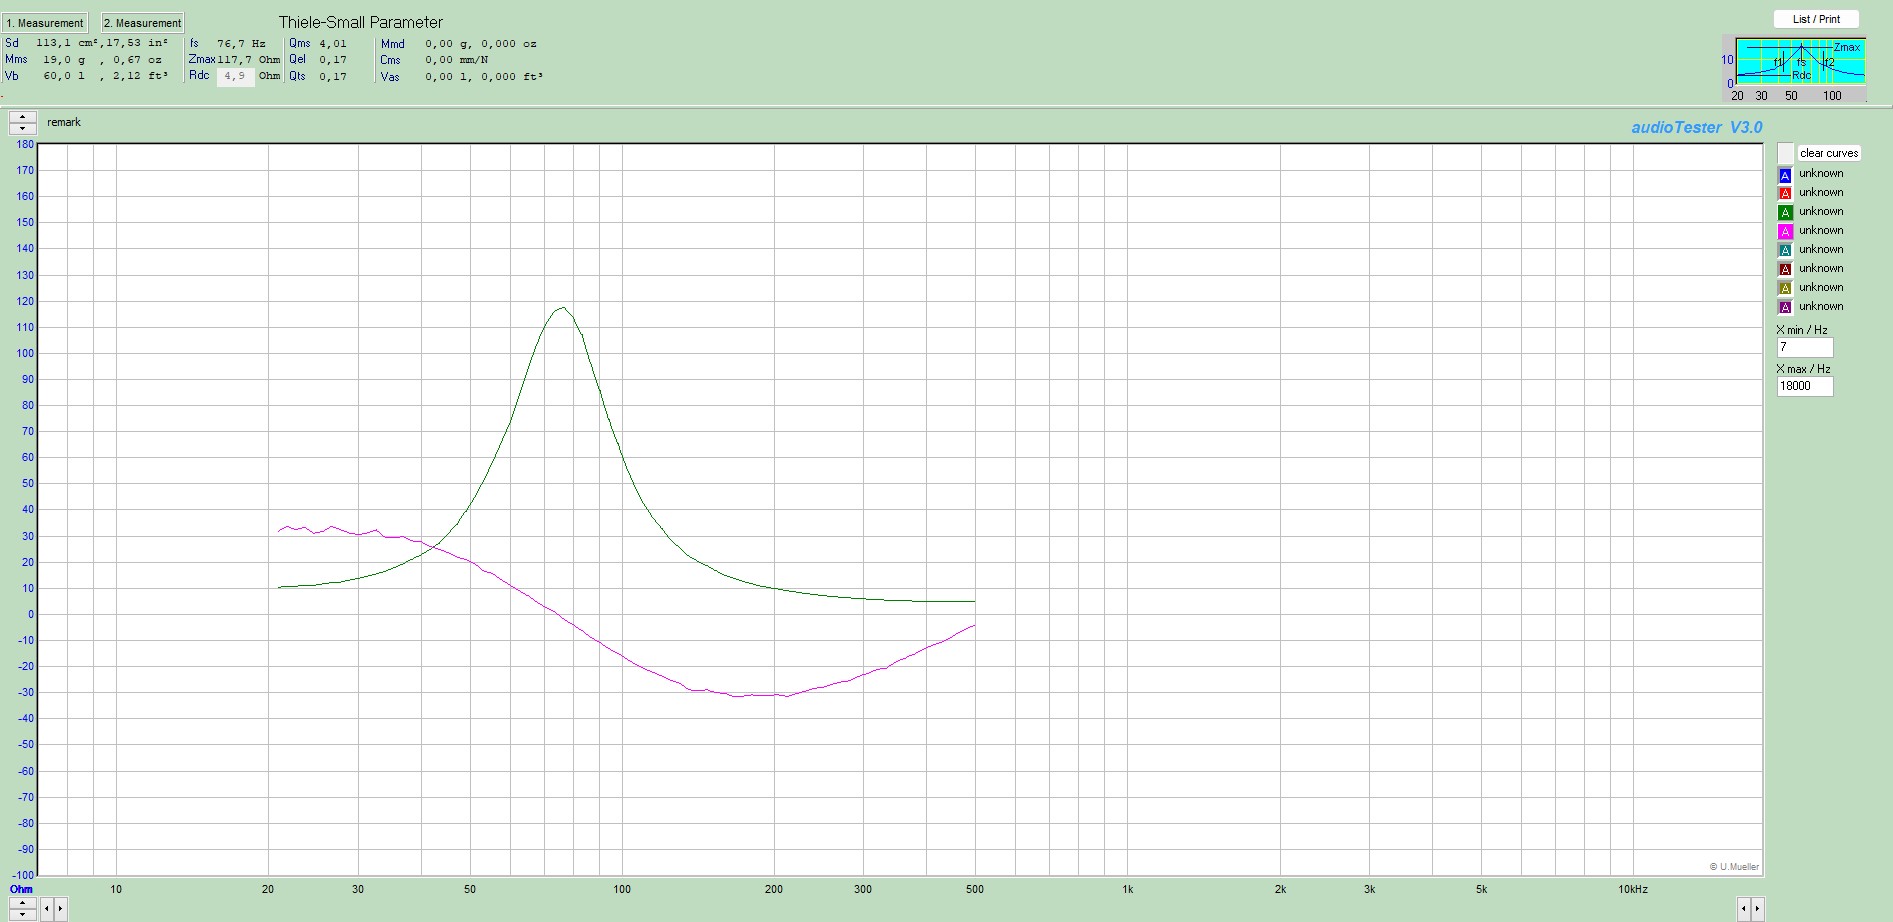Focus the X max / Hz input field

pyautogui.click(x=1805, y=386)
